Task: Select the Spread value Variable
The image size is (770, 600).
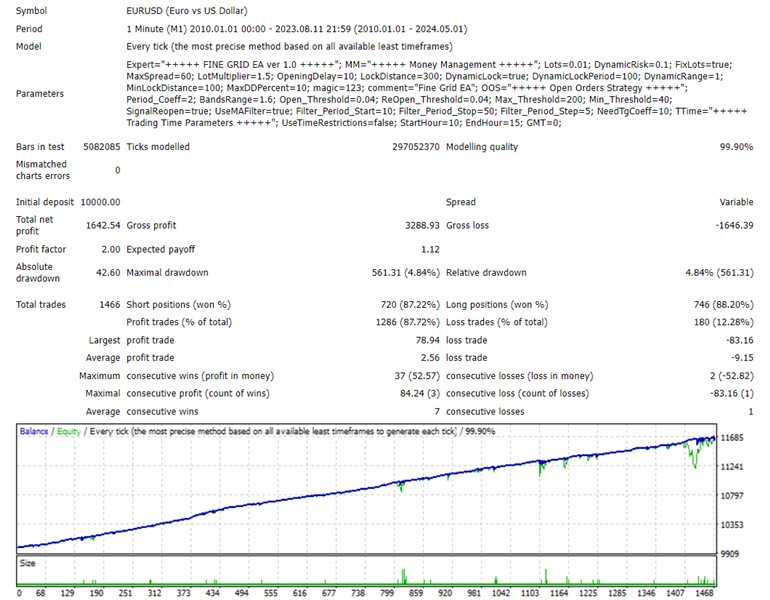Action: pos(736,202)
